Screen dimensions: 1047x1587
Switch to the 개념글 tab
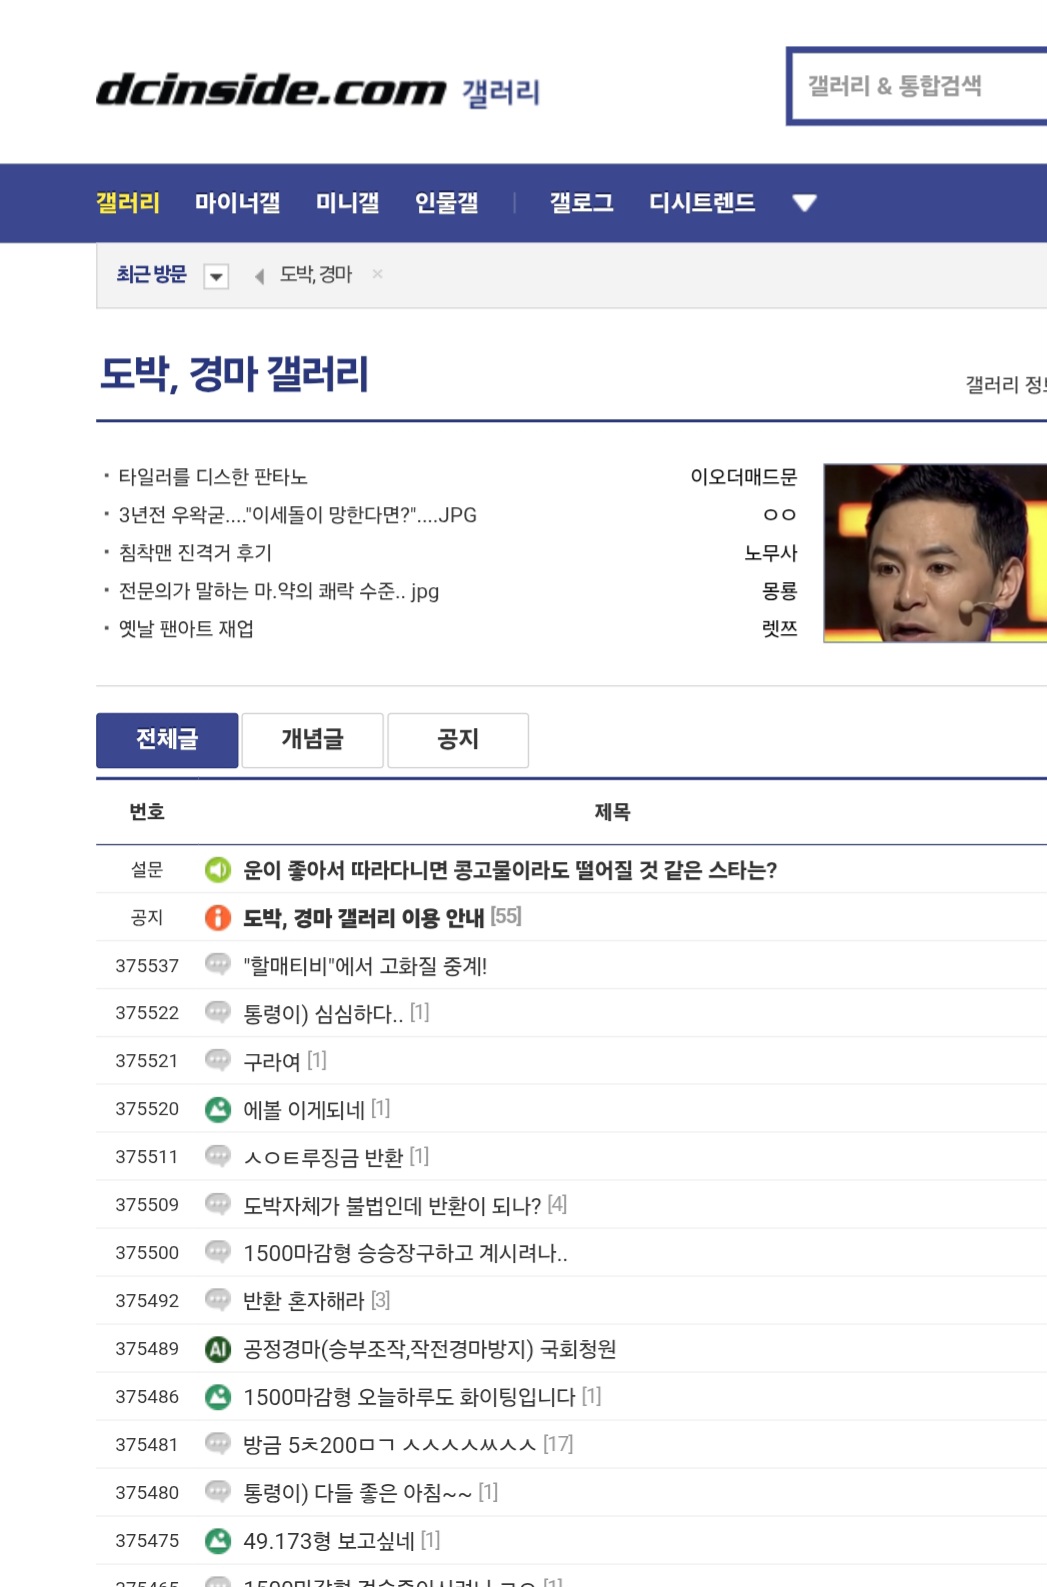[x=312, y=740]
